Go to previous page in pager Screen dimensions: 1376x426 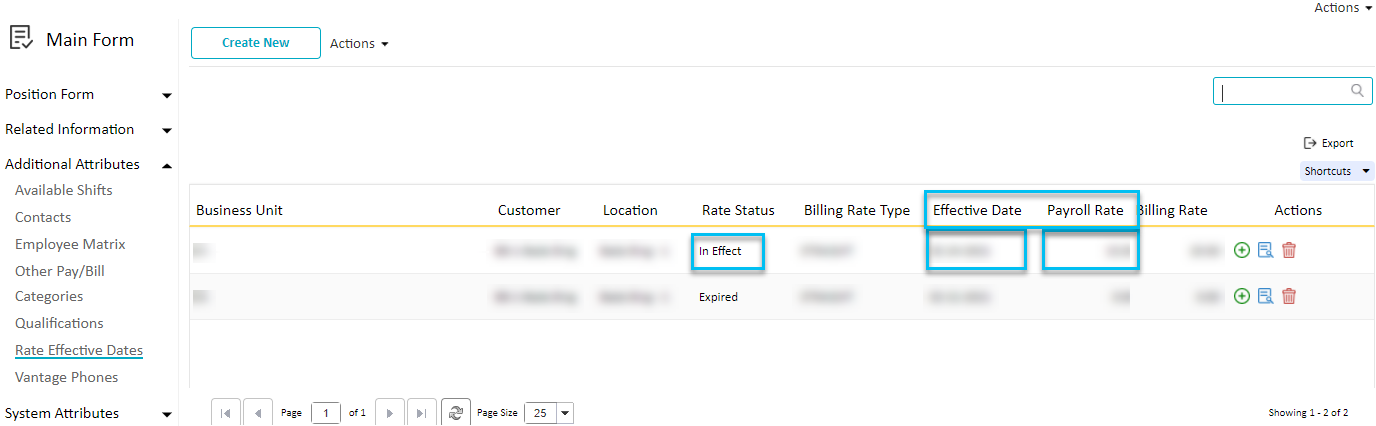click(258, 413)
